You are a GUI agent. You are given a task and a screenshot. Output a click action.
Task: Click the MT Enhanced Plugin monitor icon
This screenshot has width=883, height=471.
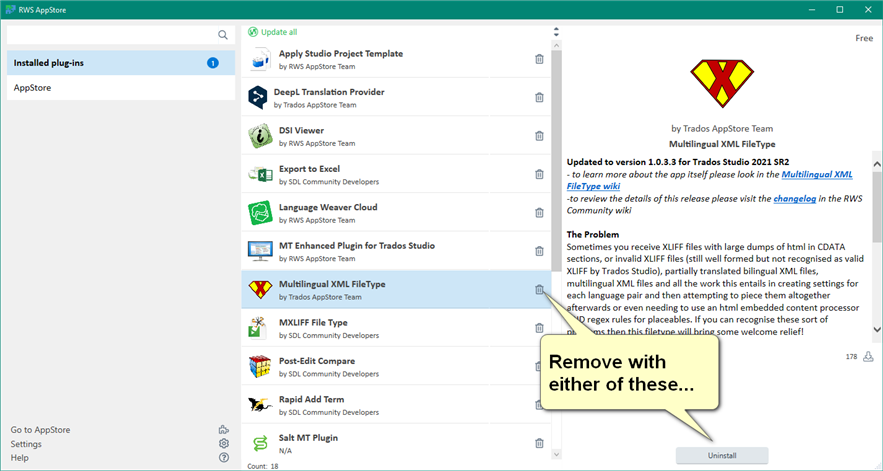260,251
